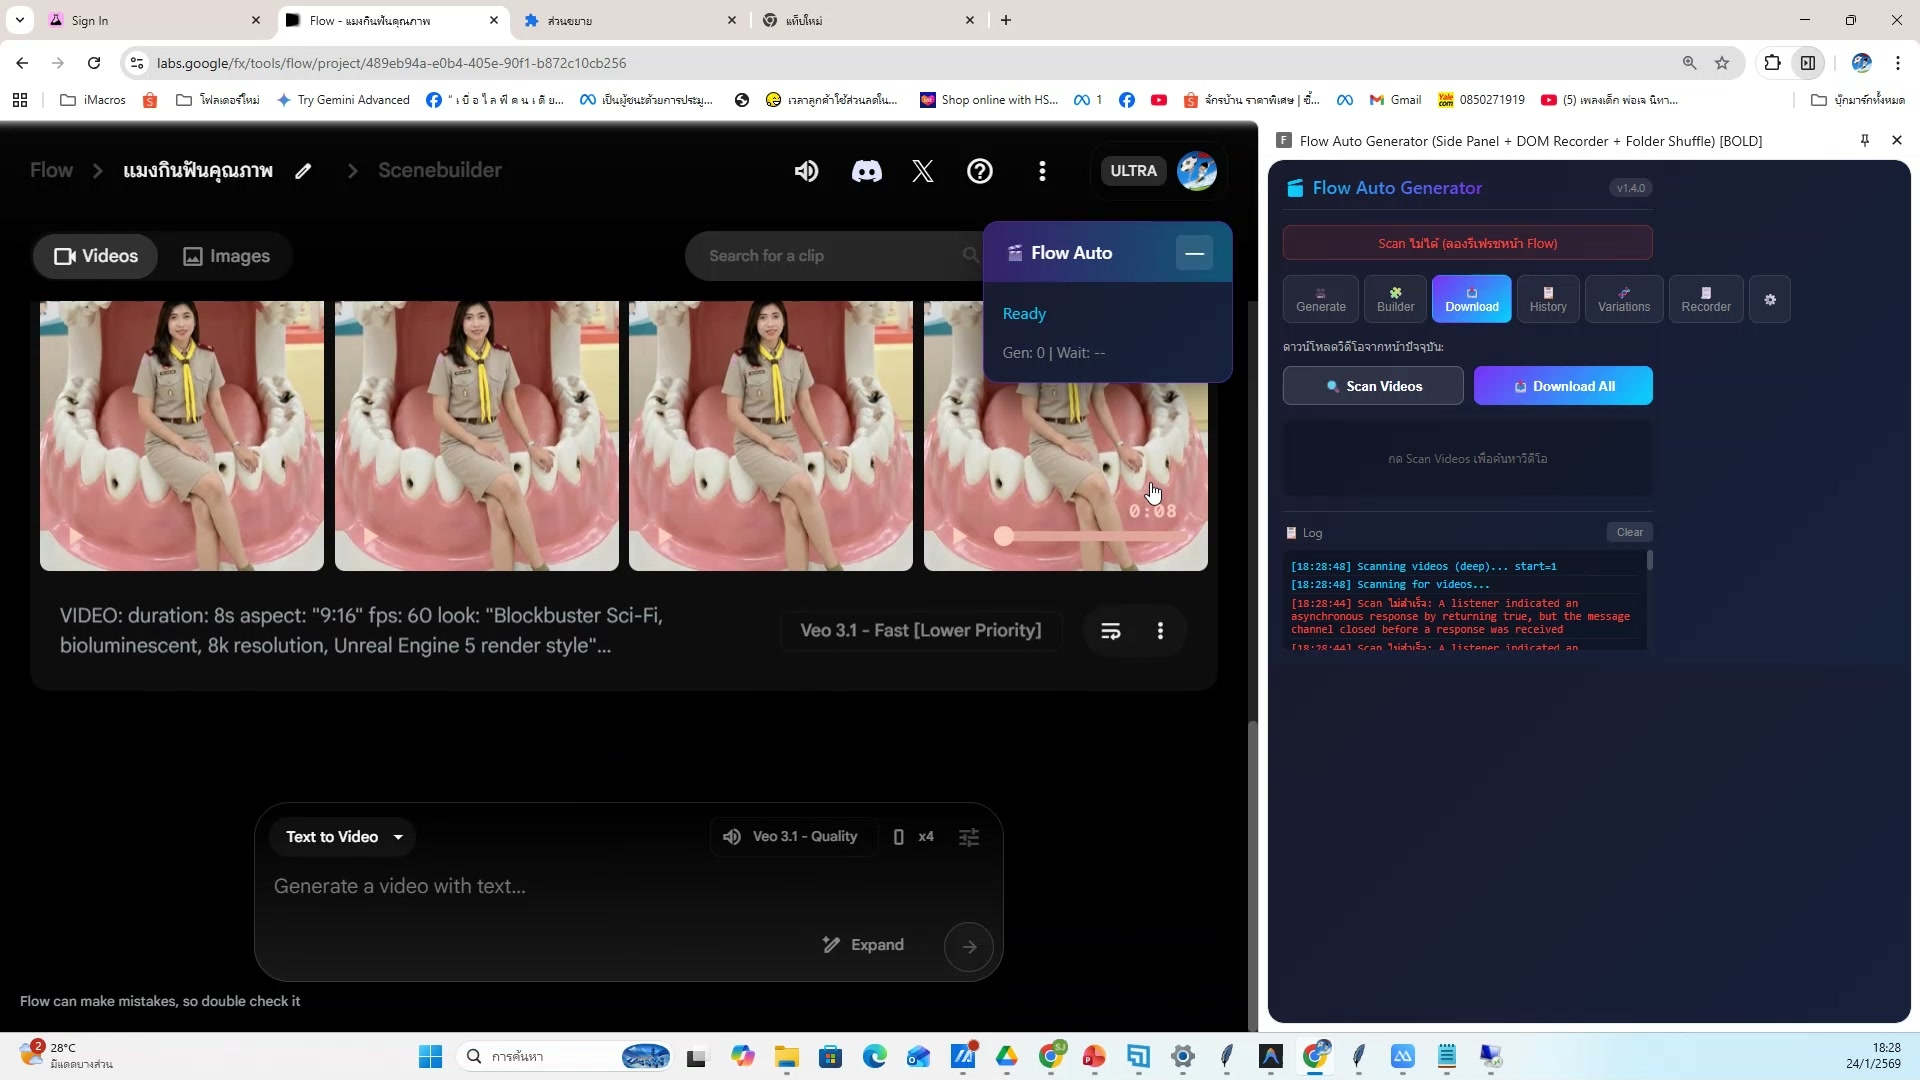Click the X (Twitter) icon in Flow toolbar
The image size is (1920, 1080).
[923, 171]
